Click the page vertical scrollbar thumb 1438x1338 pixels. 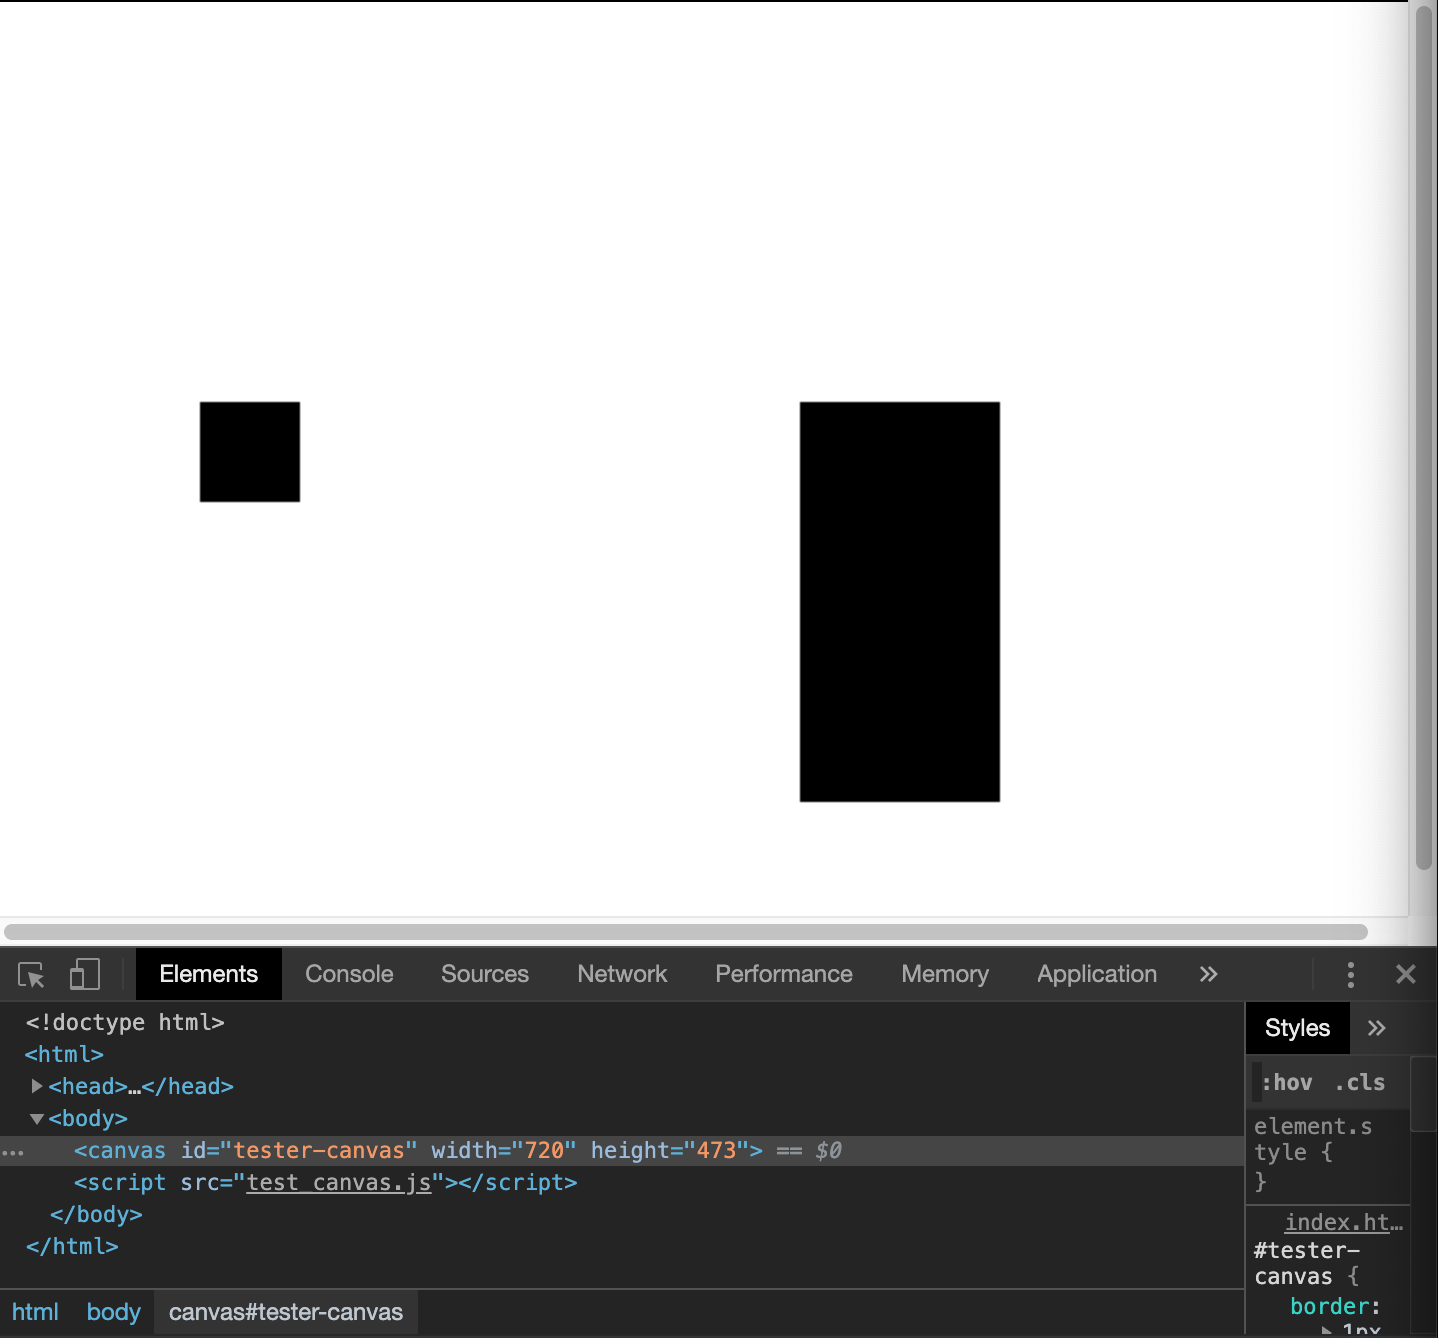1424,438
